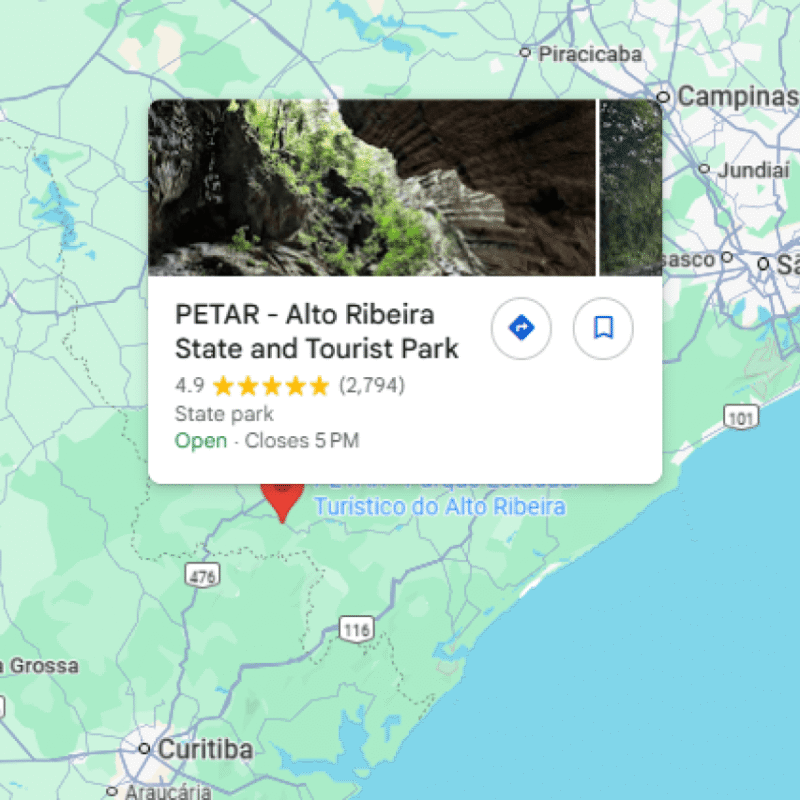Click the Open · Closes 5 PM hours
The image size is (800, 800).
(x=267, y=440)
